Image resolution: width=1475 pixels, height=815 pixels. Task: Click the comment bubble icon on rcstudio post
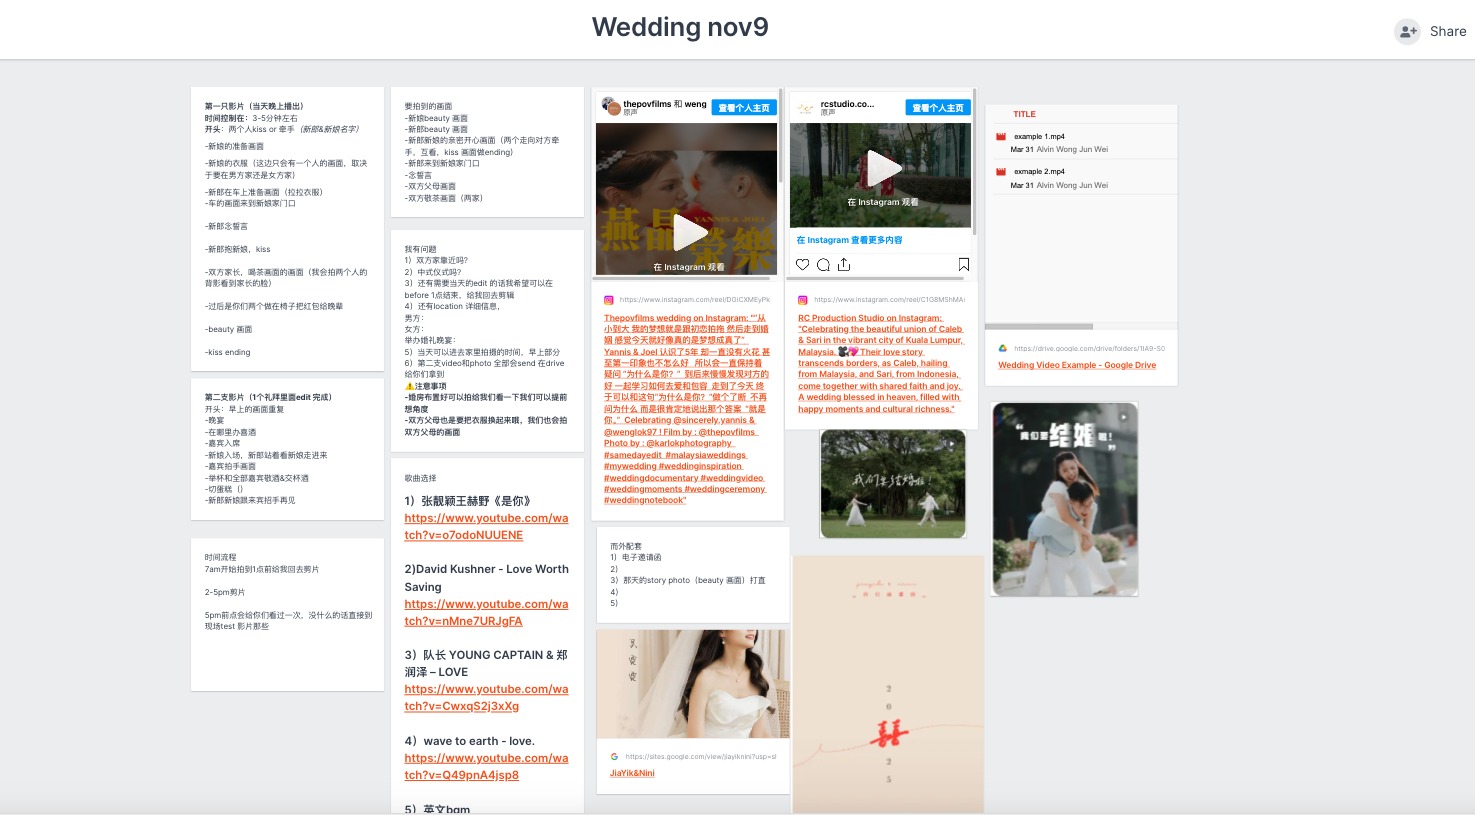coord(823,265)
